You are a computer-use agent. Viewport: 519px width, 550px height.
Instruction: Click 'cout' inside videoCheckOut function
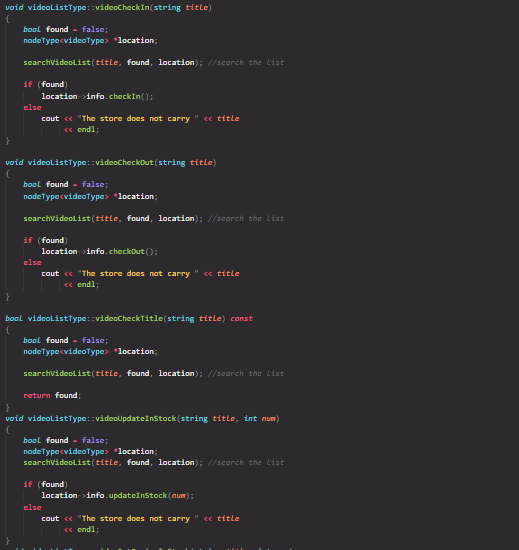click(50, 274)
